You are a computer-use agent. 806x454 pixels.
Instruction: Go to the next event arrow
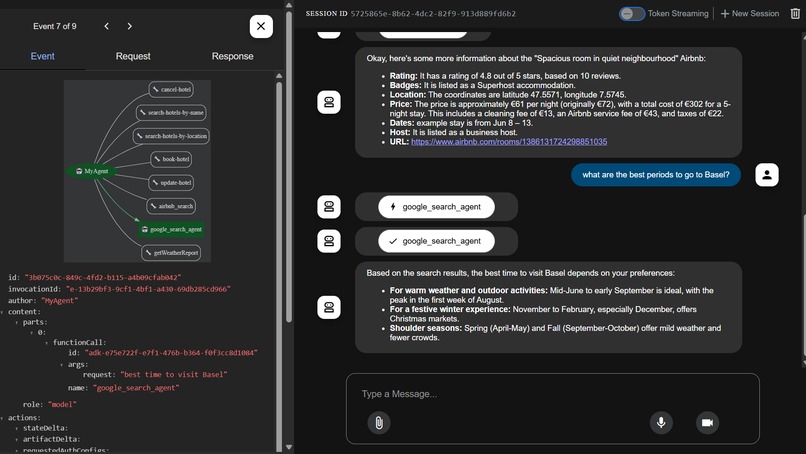point(130,26)
